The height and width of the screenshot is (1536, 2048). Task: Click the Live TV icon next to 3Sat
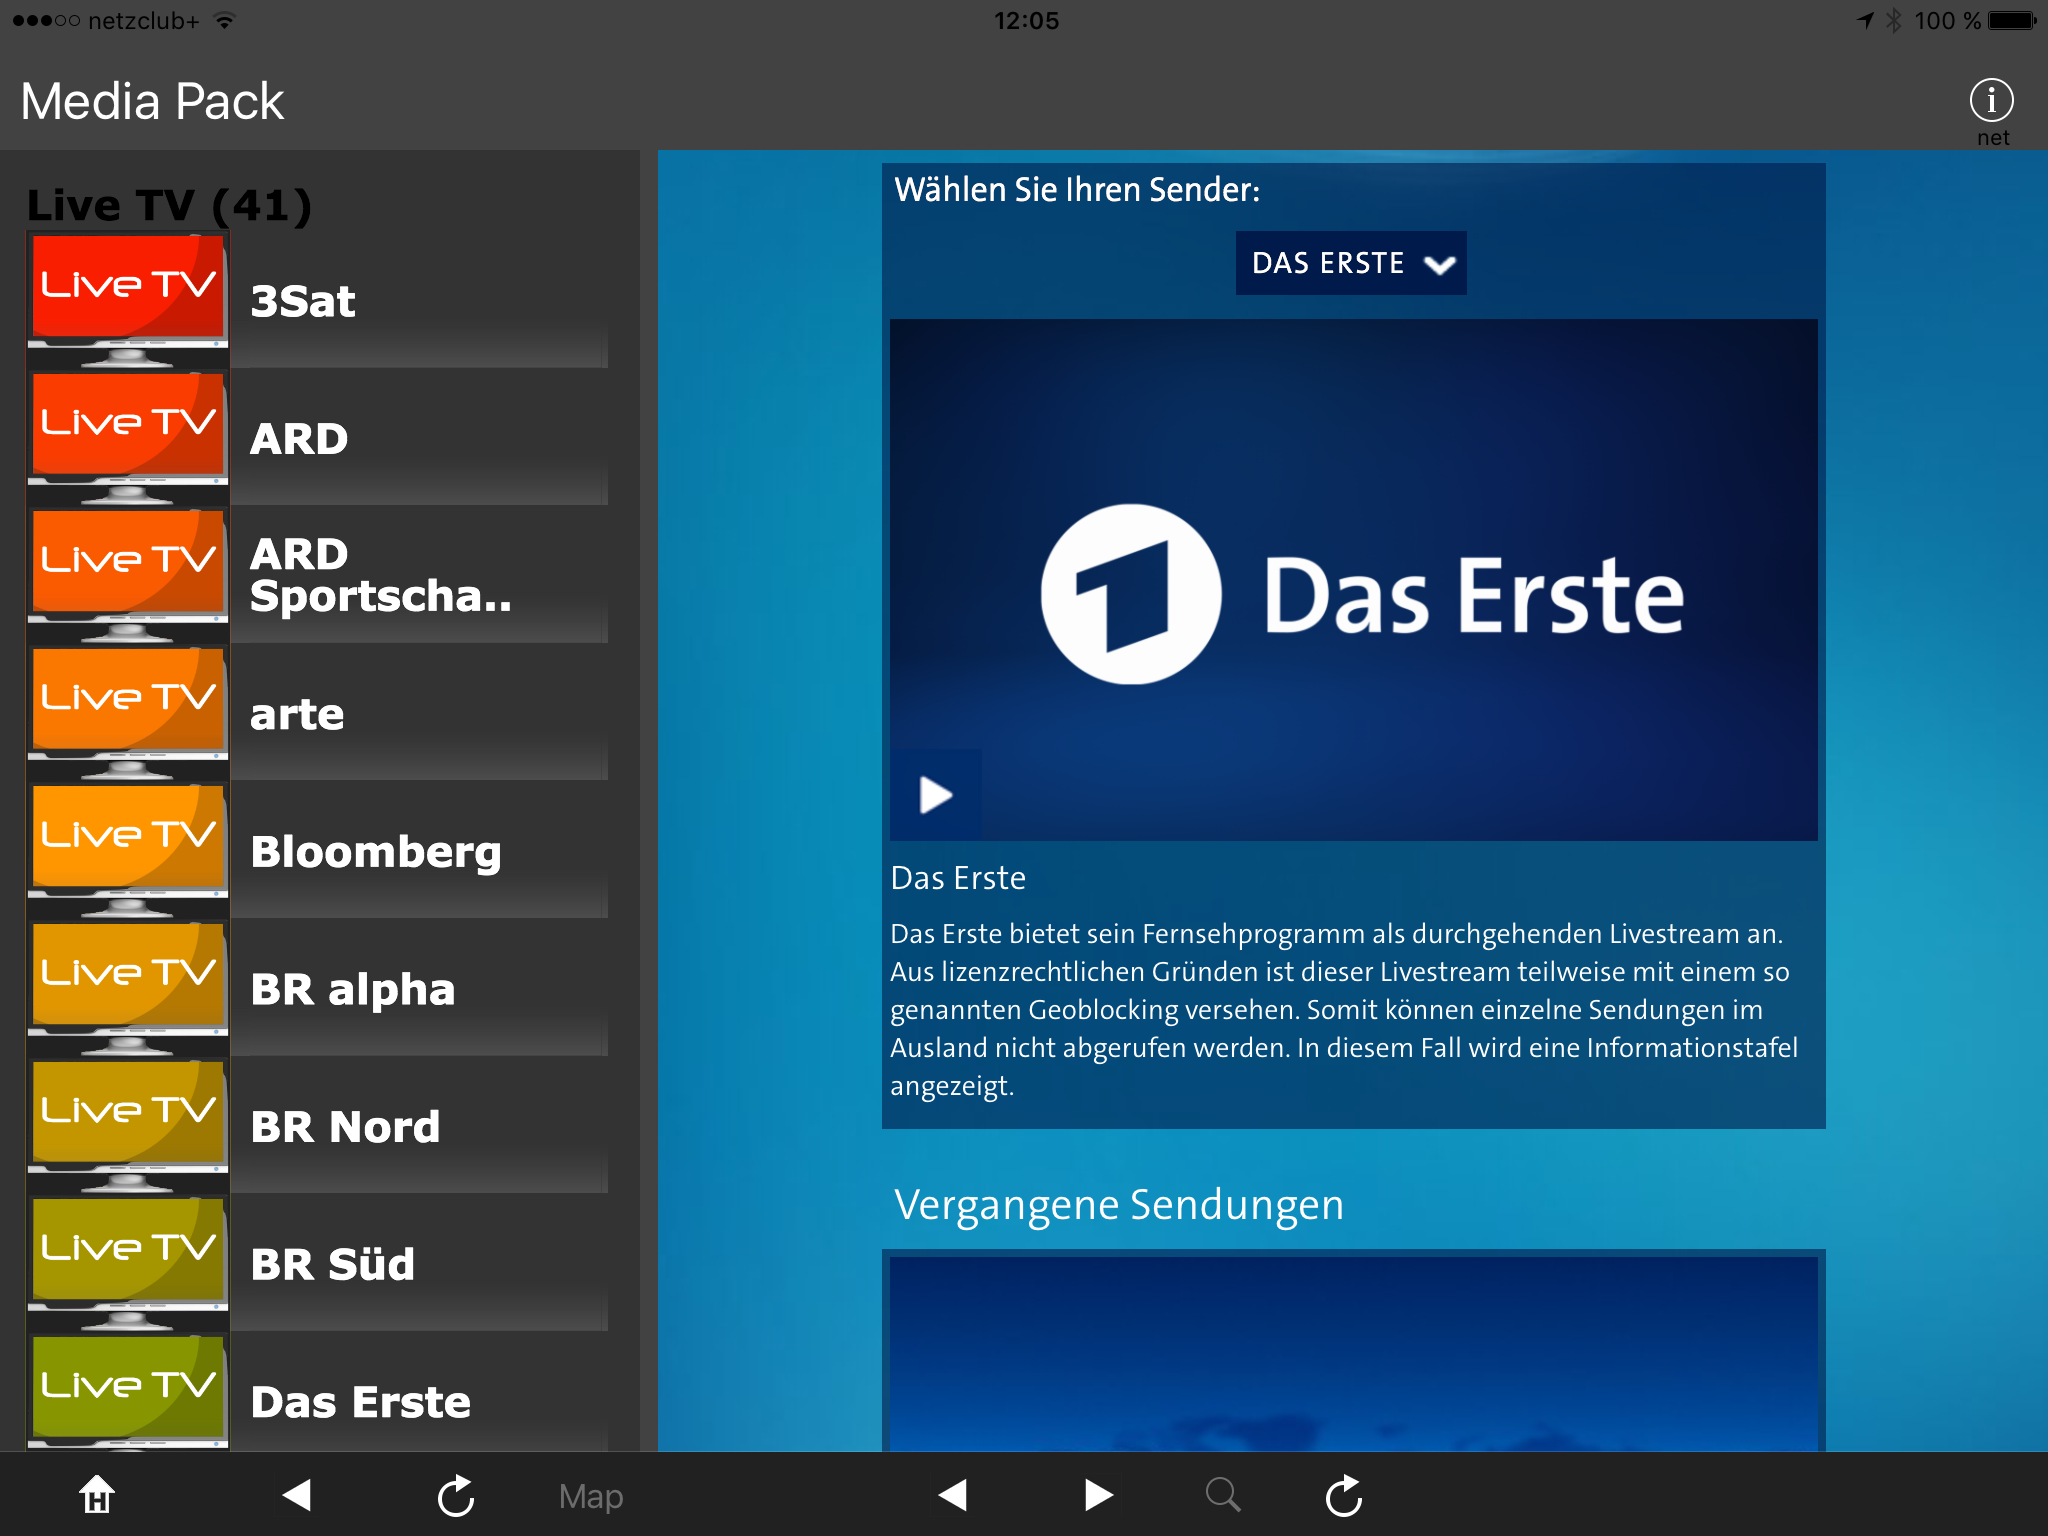click(x=128, y=299)
